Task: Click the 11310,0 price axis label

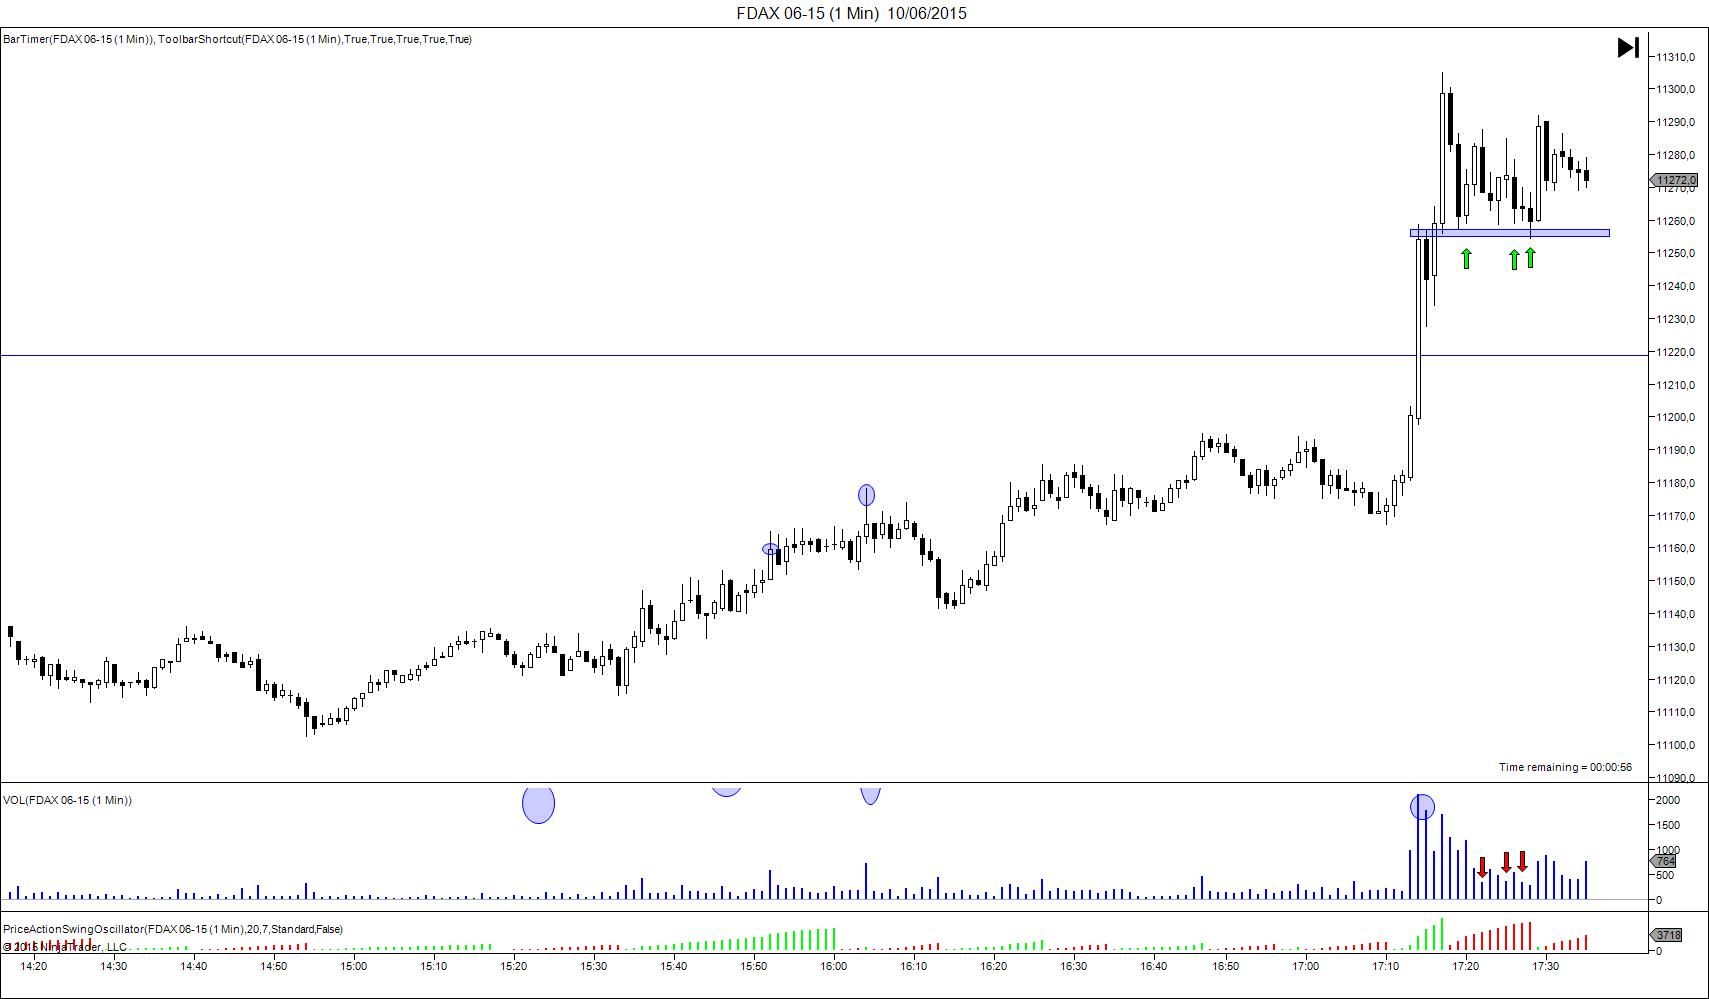Action: click(1675, 57)
